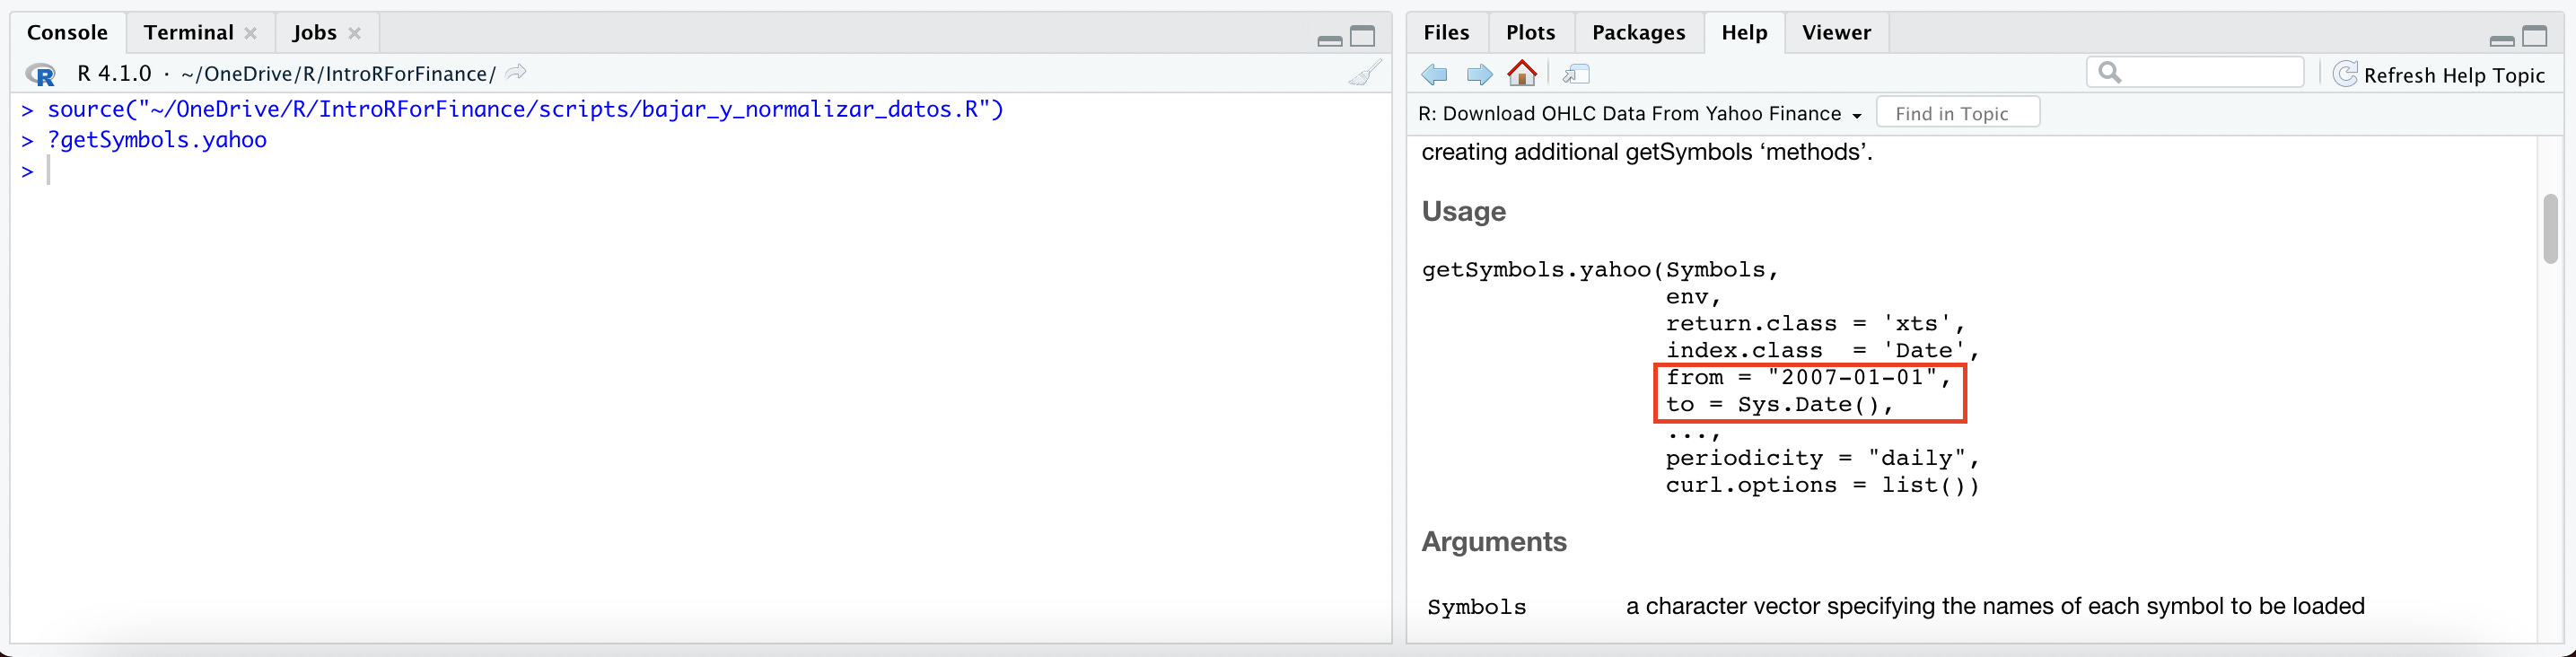
Task: Go forward with the Help forward arrow
Action: tap(1479, 74)
